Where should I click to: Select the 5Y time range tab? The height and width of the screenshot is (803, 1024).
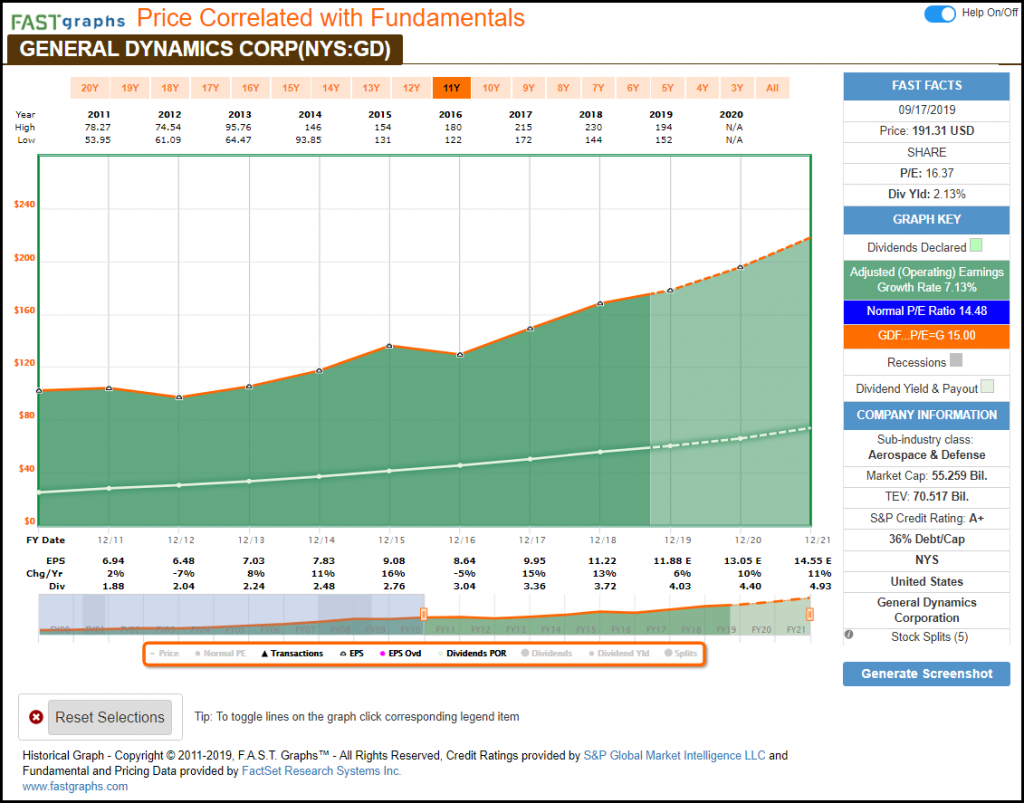pos(667,88)
